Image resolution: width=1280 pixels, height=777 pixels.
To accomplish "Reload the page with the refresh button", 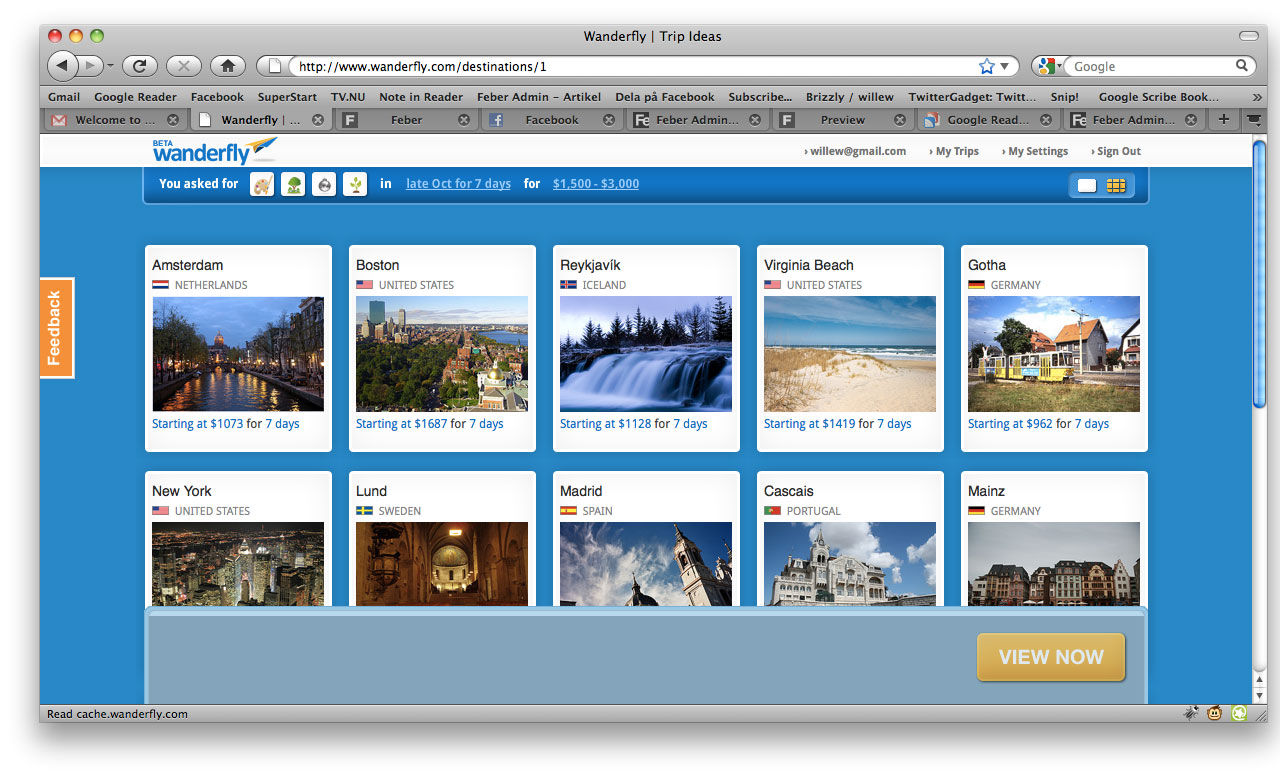I will [x=140, y=66].
